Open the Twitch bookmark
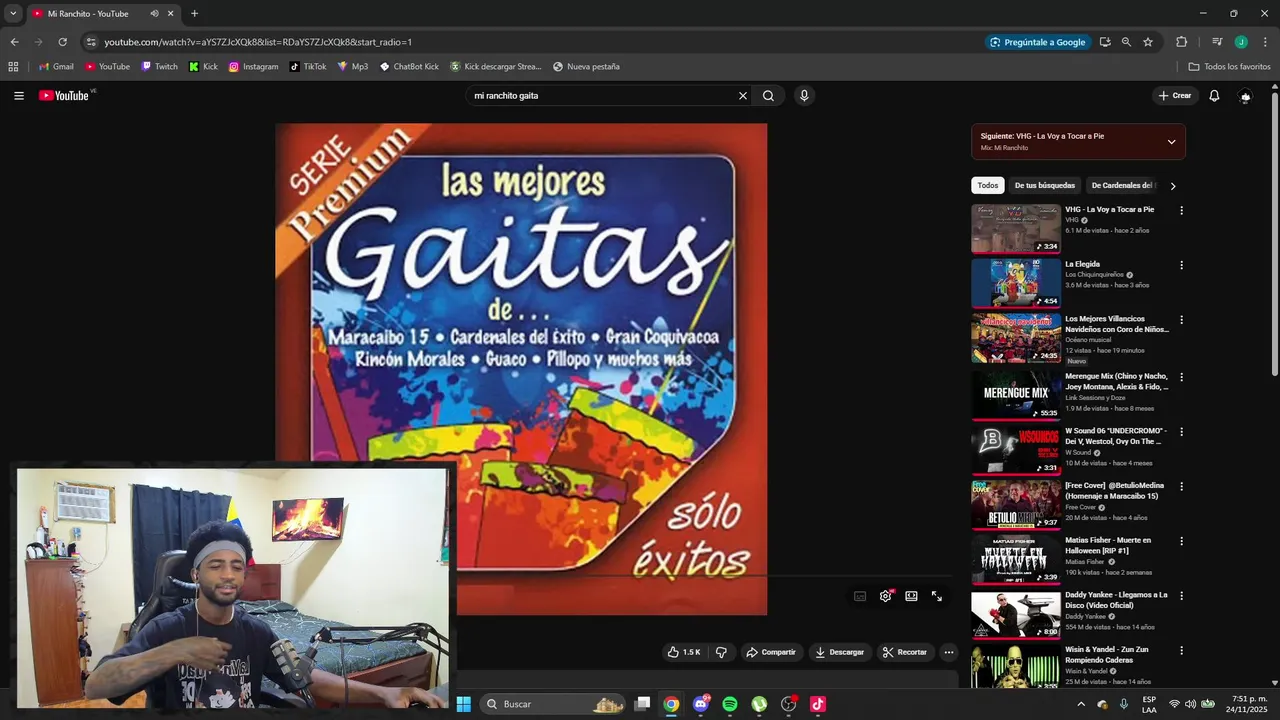 tap(160, 67)
